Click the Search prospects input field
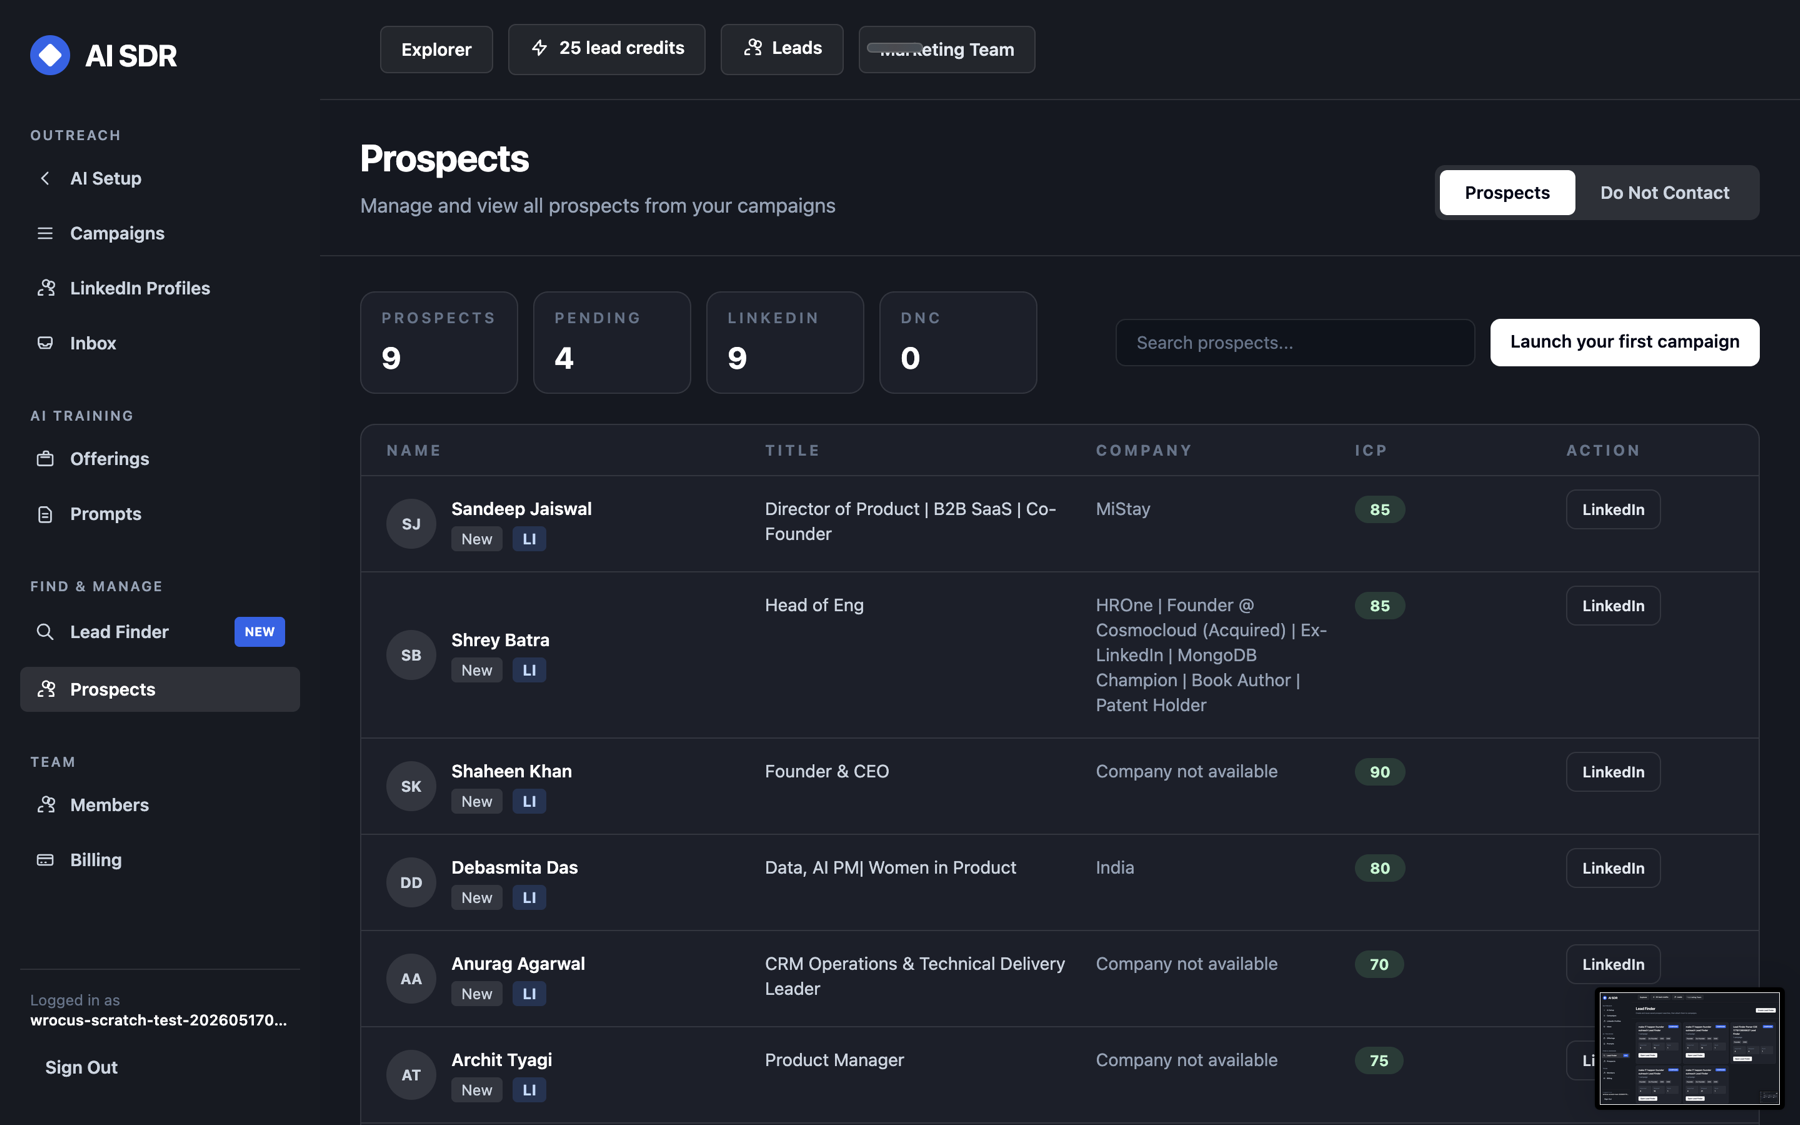This screenshot has height=1125, width=1800. click(1295, 342)
